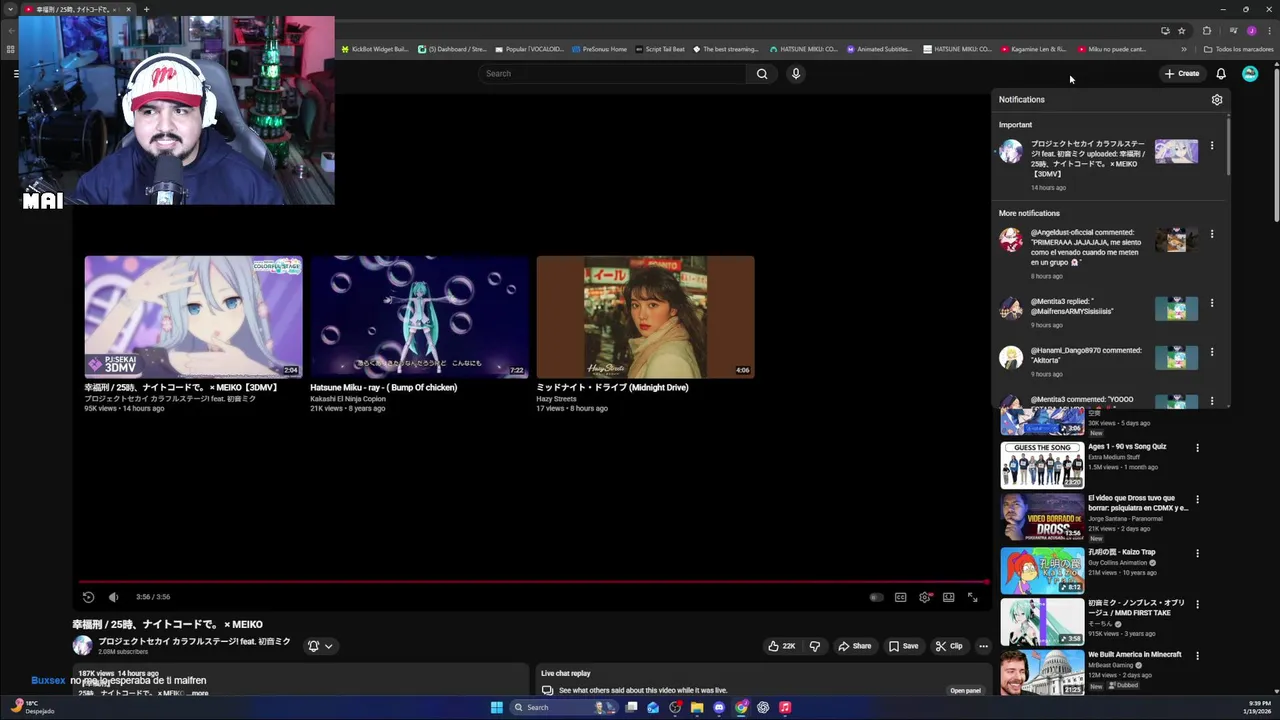Toggle the autoplay switch
The image size is (1280, 720).
(x=876, y=597)
